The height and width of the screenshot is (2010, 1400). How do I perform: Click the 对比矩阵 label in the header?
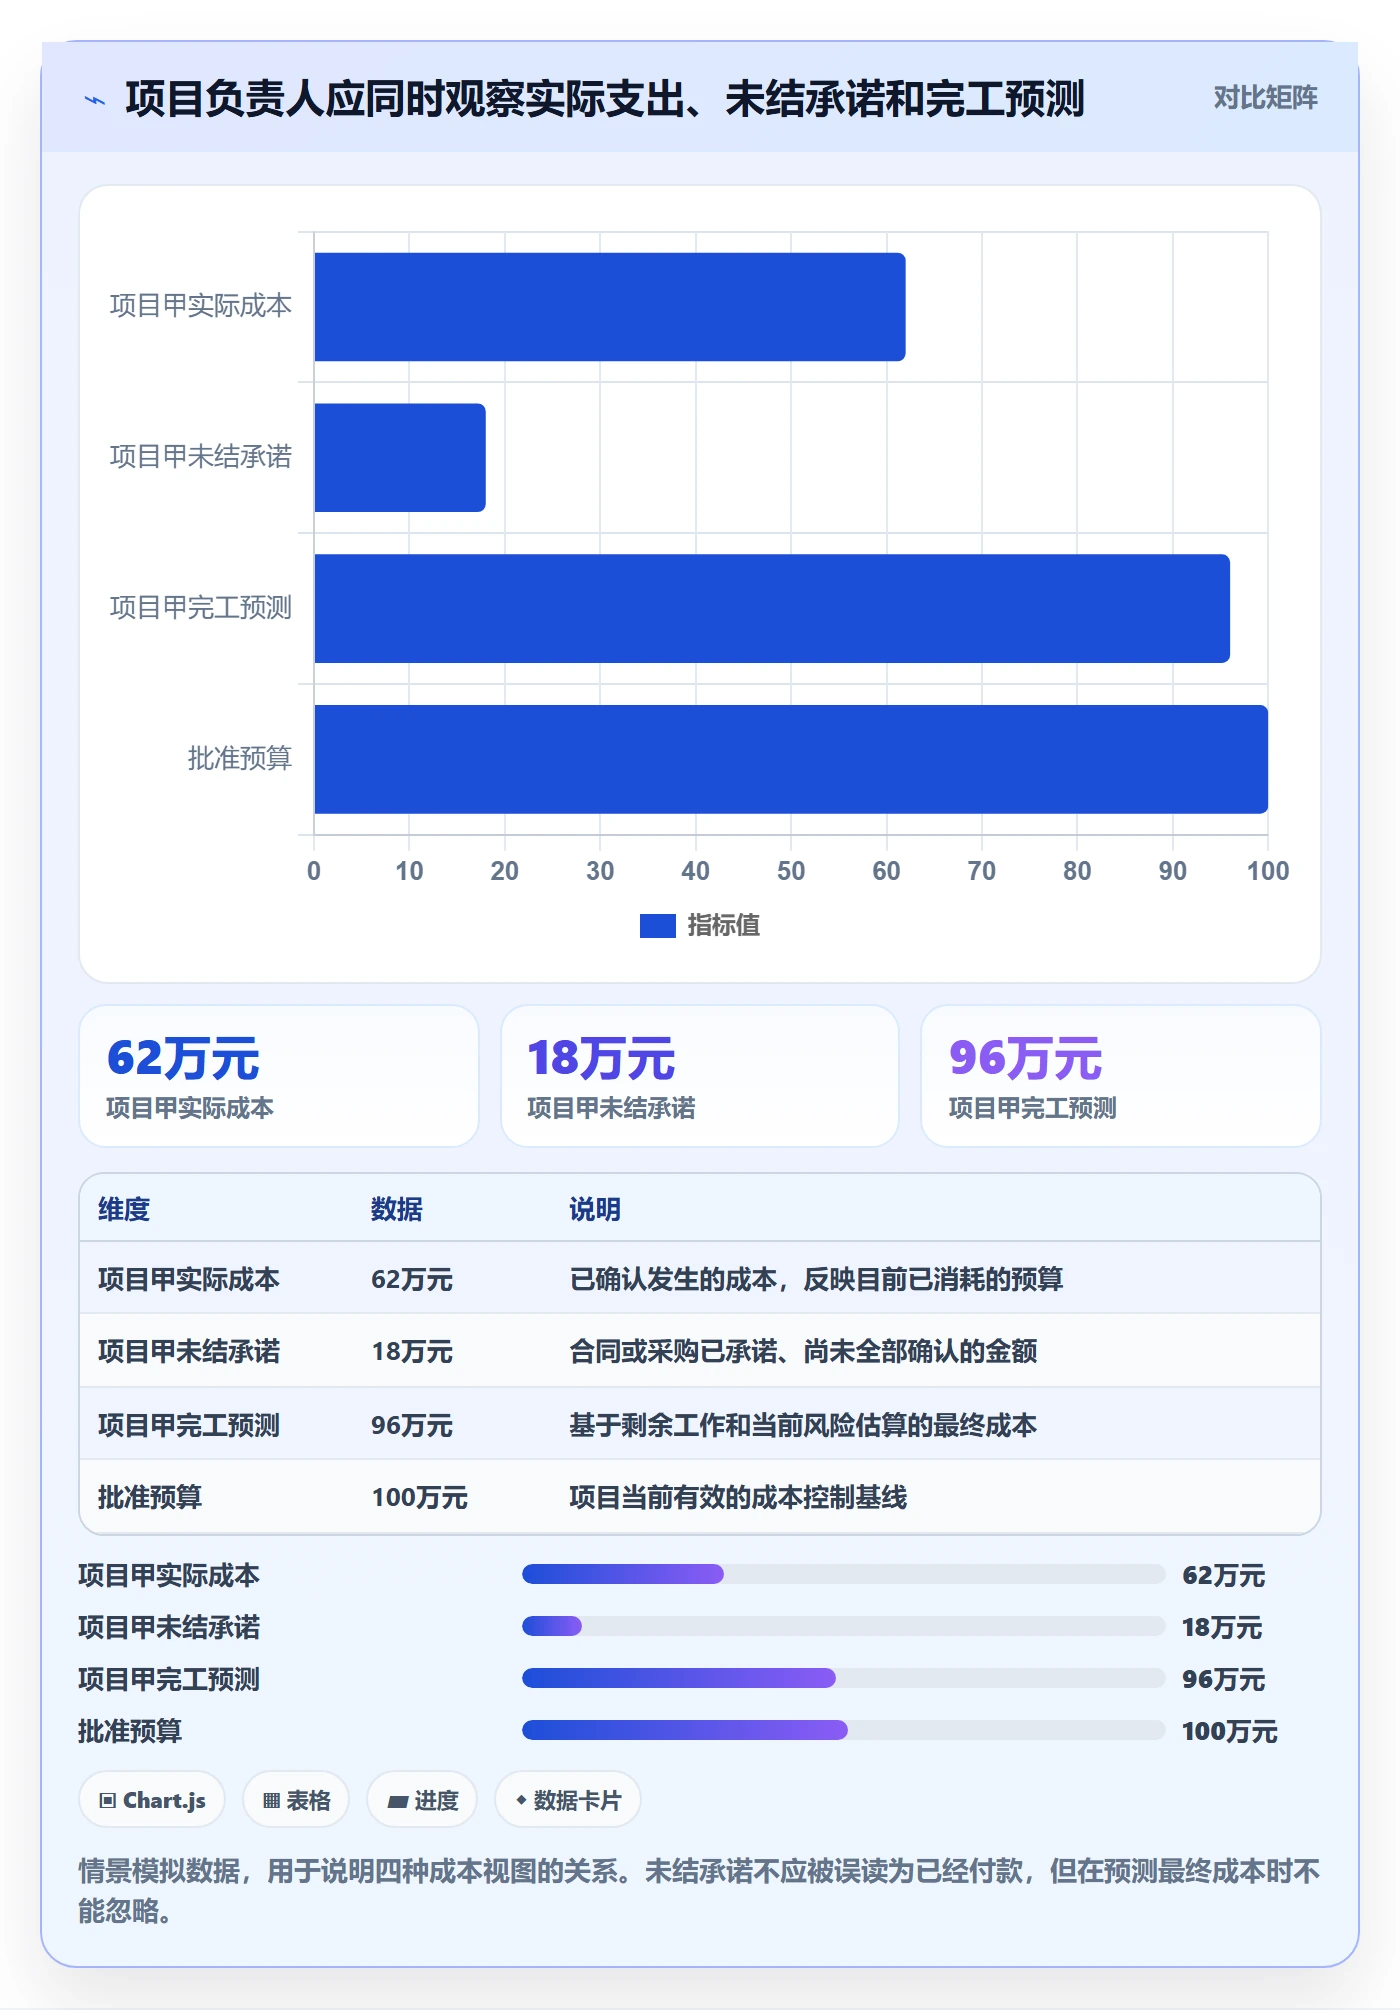(1265, 98)
